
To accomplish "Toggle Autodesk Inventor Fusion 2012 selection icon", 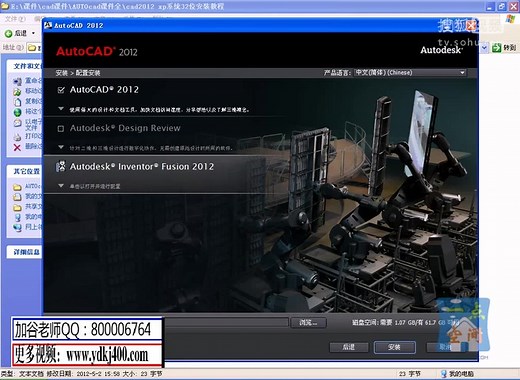I will [61, 166].
